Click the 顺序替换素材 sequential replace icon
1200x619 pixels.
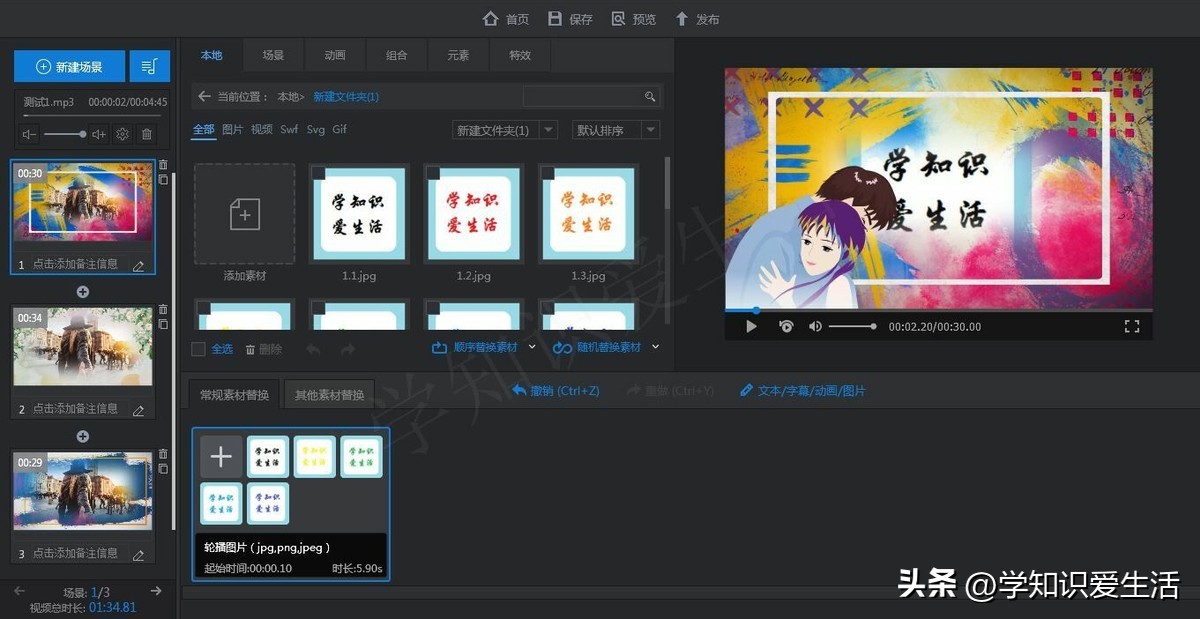tap(440, 347)
